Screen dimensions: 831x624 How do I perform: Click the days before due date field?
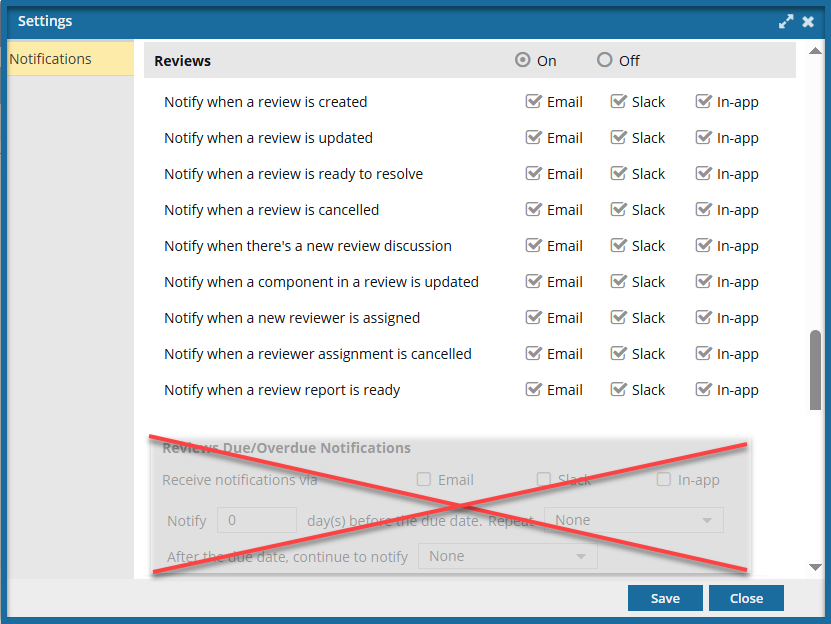257,520
